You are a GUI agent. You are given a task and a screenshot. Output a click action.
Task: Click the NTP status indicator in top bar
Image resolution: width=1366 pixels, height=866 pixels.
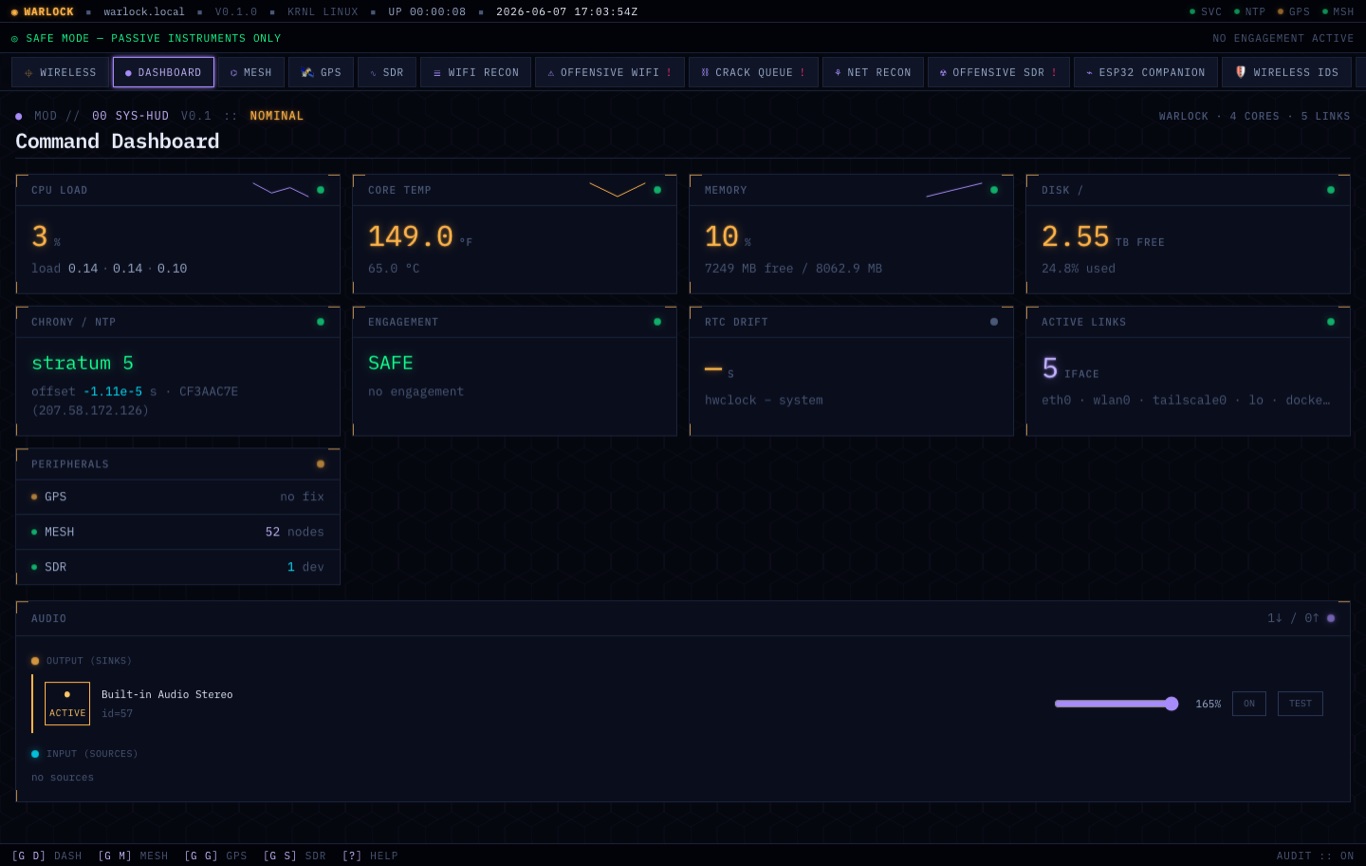[x=1250, y=12]
